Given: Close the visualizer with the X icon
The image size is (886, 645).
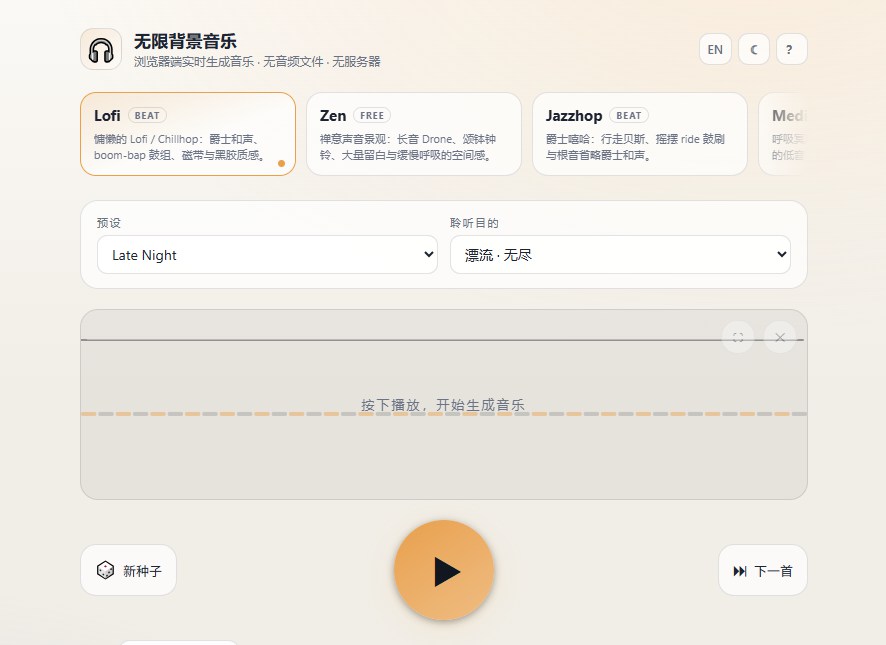Looking at the screenshot, I should tap(780, 337).
